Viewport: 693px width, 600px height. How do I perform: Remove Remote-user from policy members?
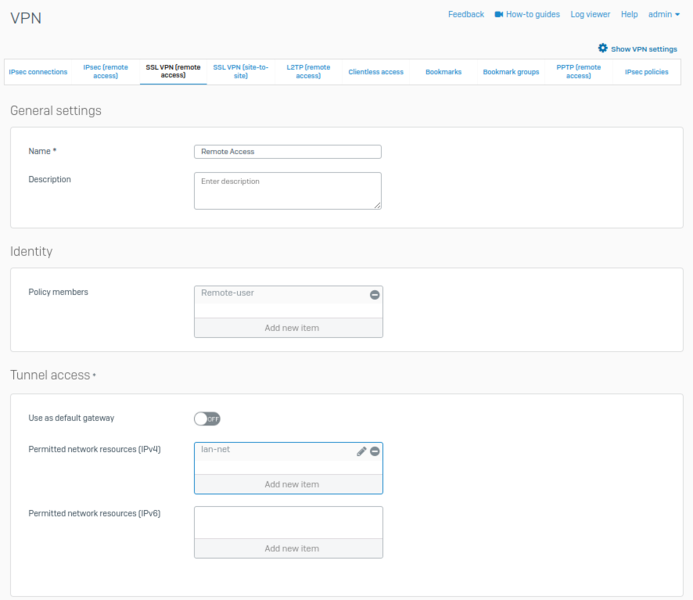click(x=375, y=295)
